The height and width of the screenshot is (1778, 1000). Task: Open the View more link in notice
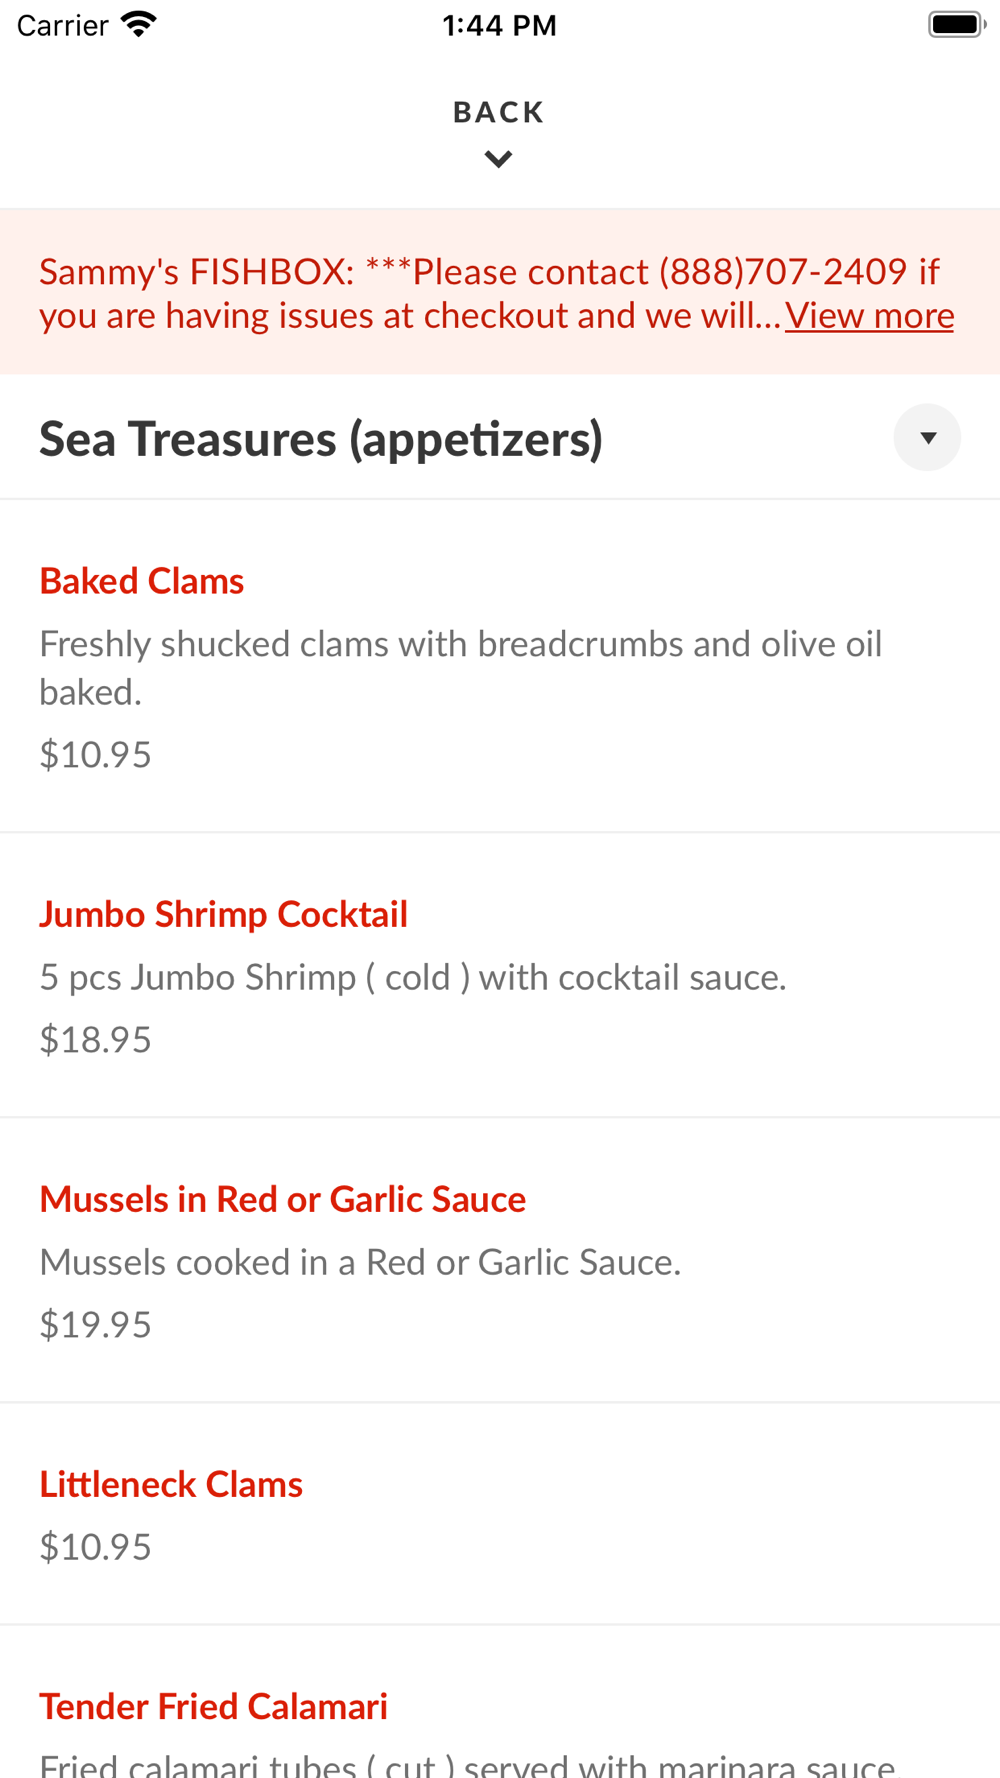point(869,316)
